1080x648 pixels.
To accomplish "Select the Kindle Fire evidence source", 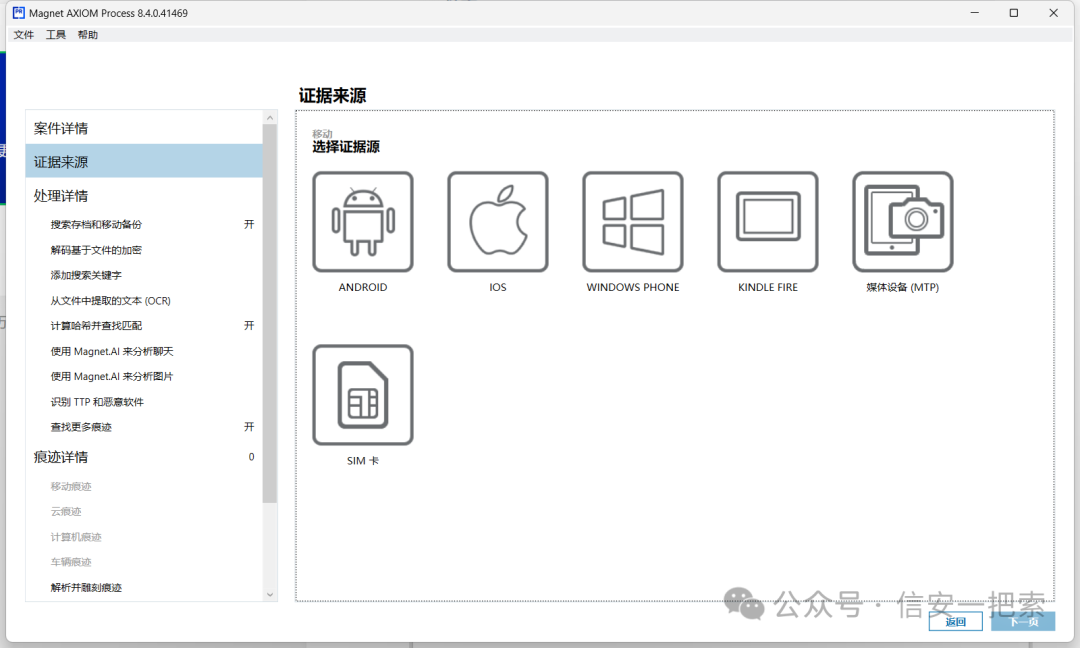I will pos(768,222).
